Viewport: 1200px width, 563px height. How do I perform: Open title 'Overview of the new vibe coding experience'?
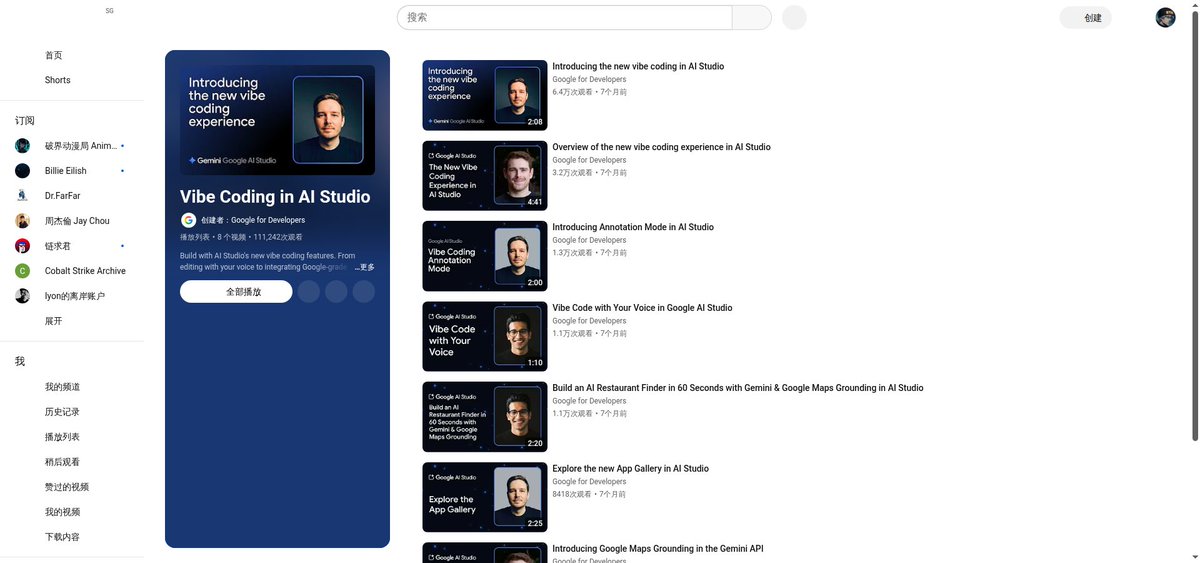[661, 147]
